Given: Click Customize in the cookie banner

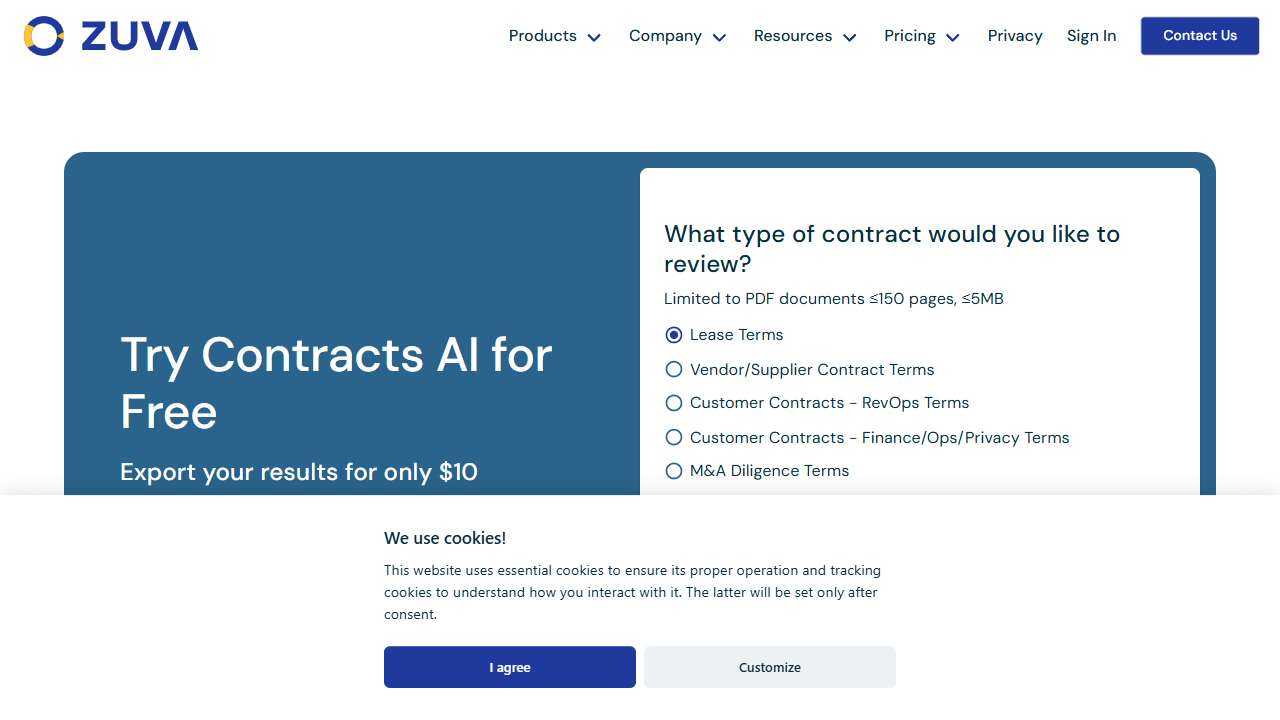Looking at the screenshot, I should (x=770, y=667).
